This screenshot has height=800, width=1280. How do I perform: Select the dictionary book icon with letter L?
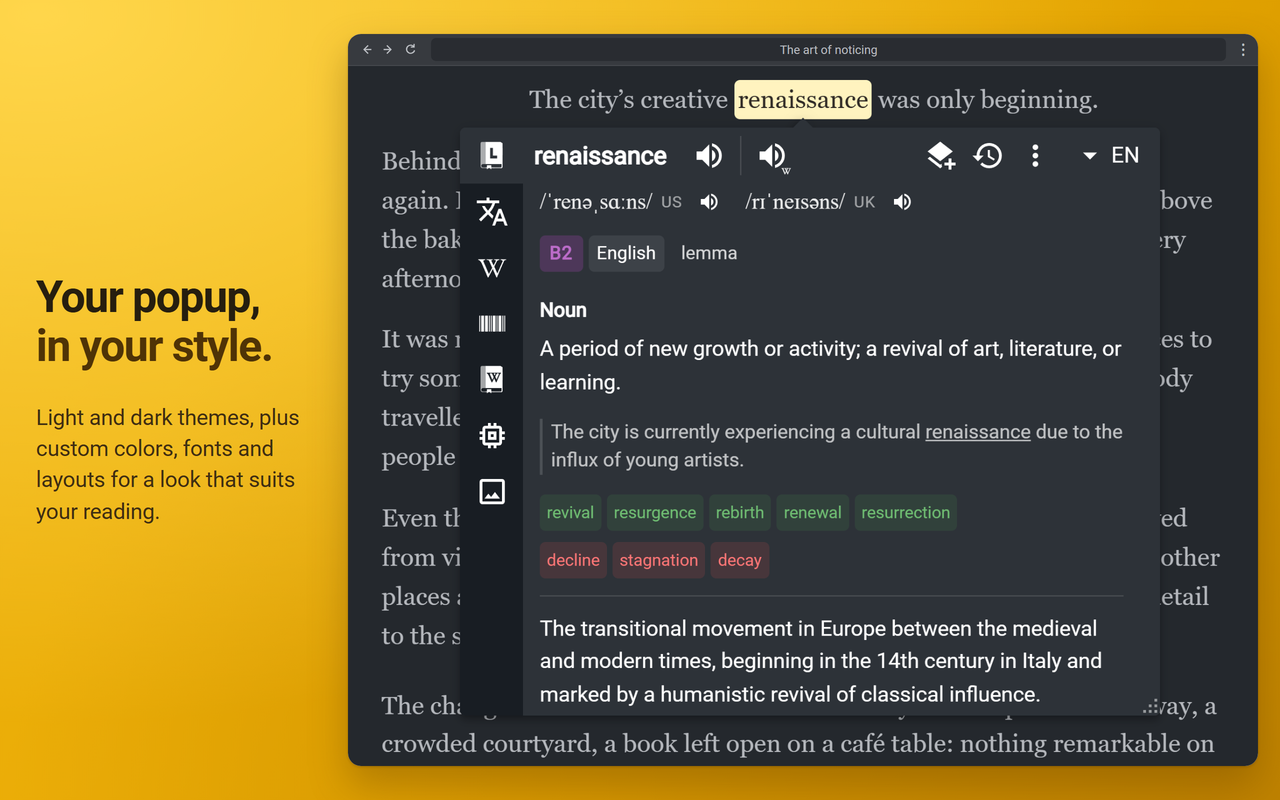coord(492,156)
